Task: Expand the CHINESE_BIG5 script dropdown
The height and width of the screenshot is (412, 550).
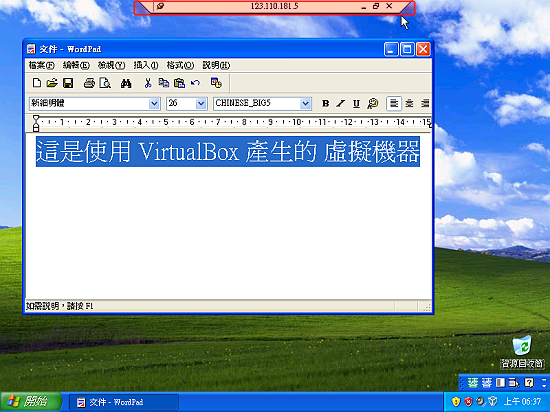Action: (305, 103)
